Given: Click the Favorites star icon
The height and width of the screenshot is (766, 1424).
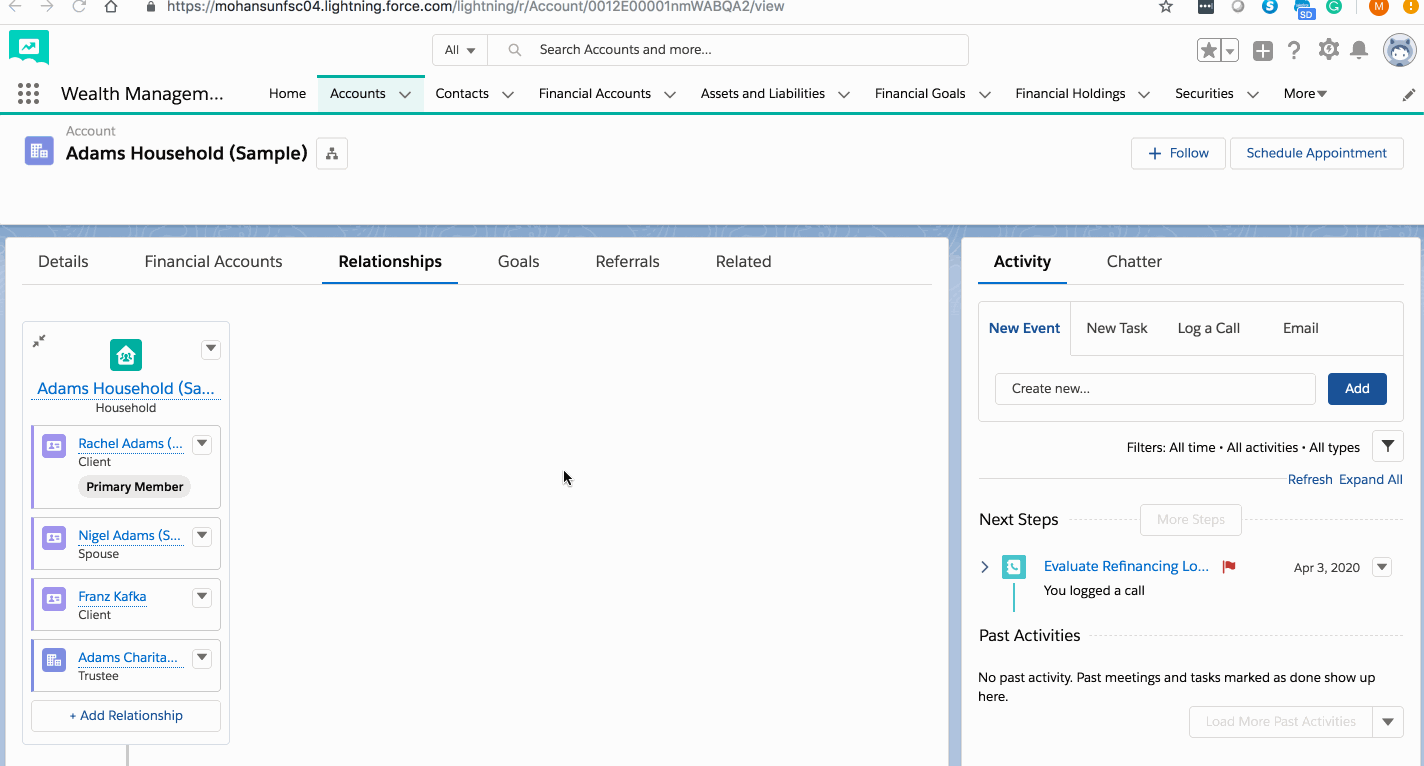Looking at the screenshot, I should pos(1208,50).
